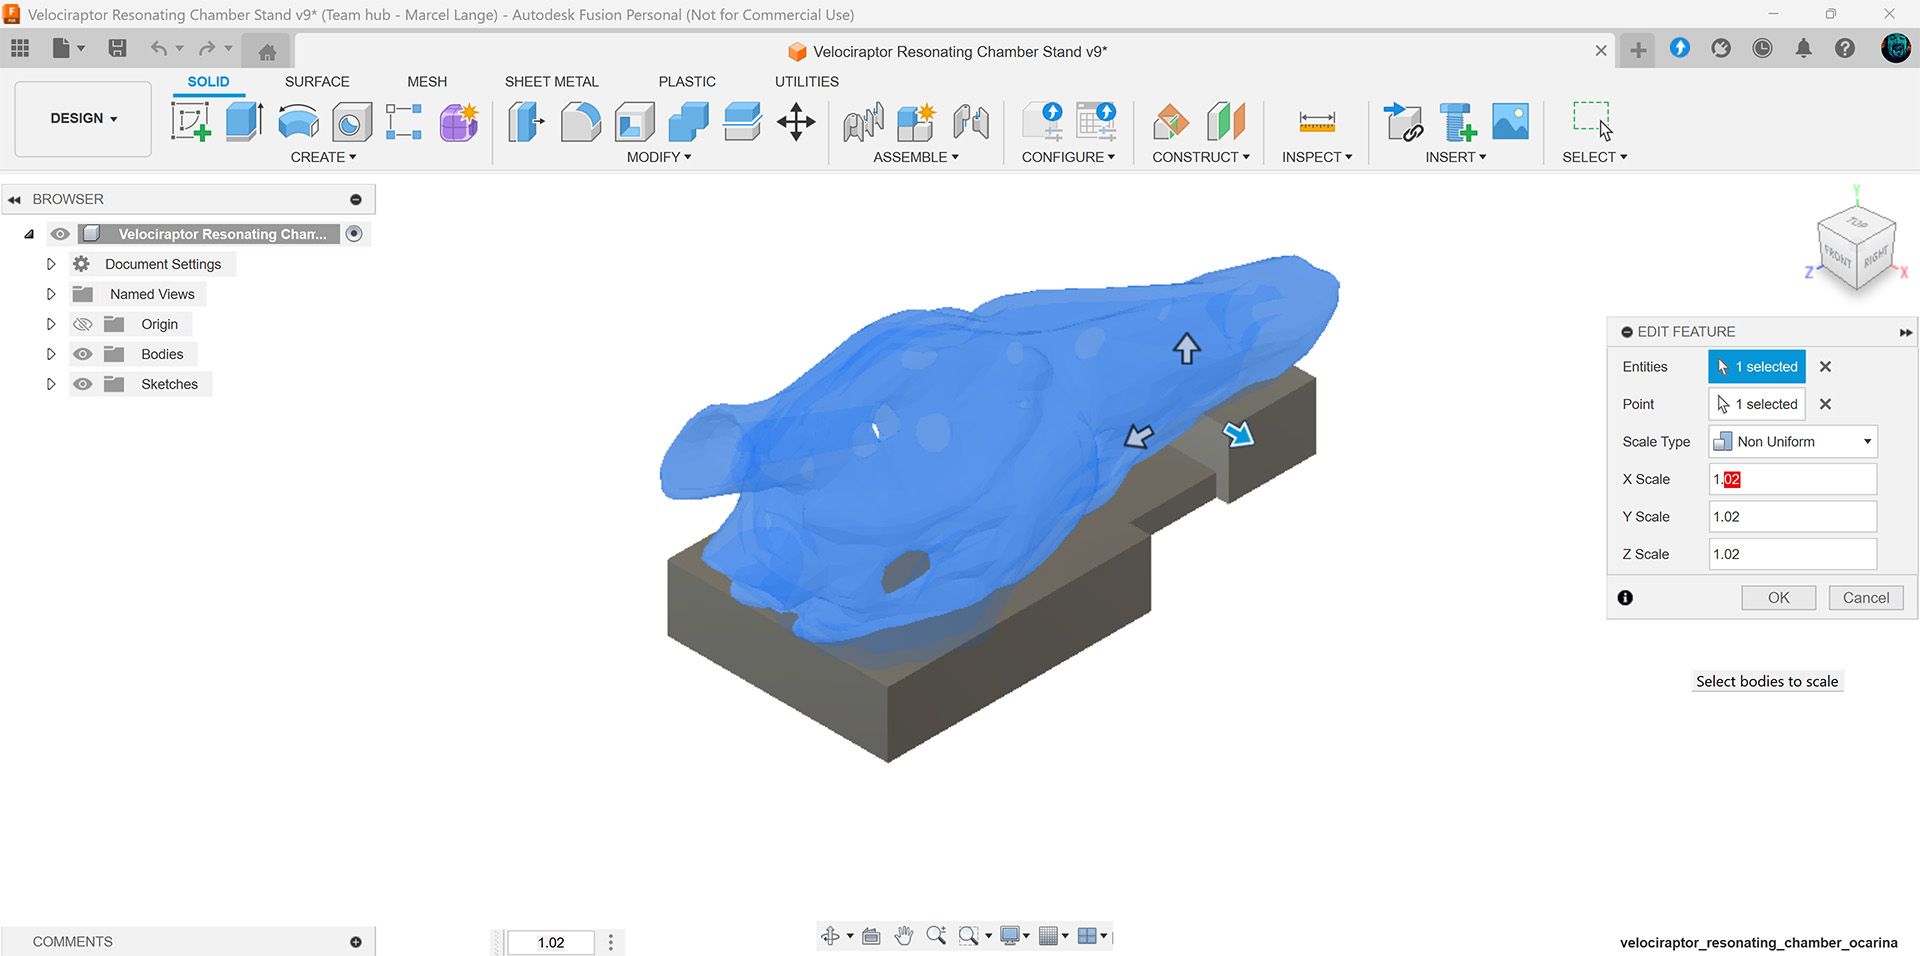This screenshot has height=956, width=1920.
Task: Switch to the PLASTIC tab
Action: [687, 82]
